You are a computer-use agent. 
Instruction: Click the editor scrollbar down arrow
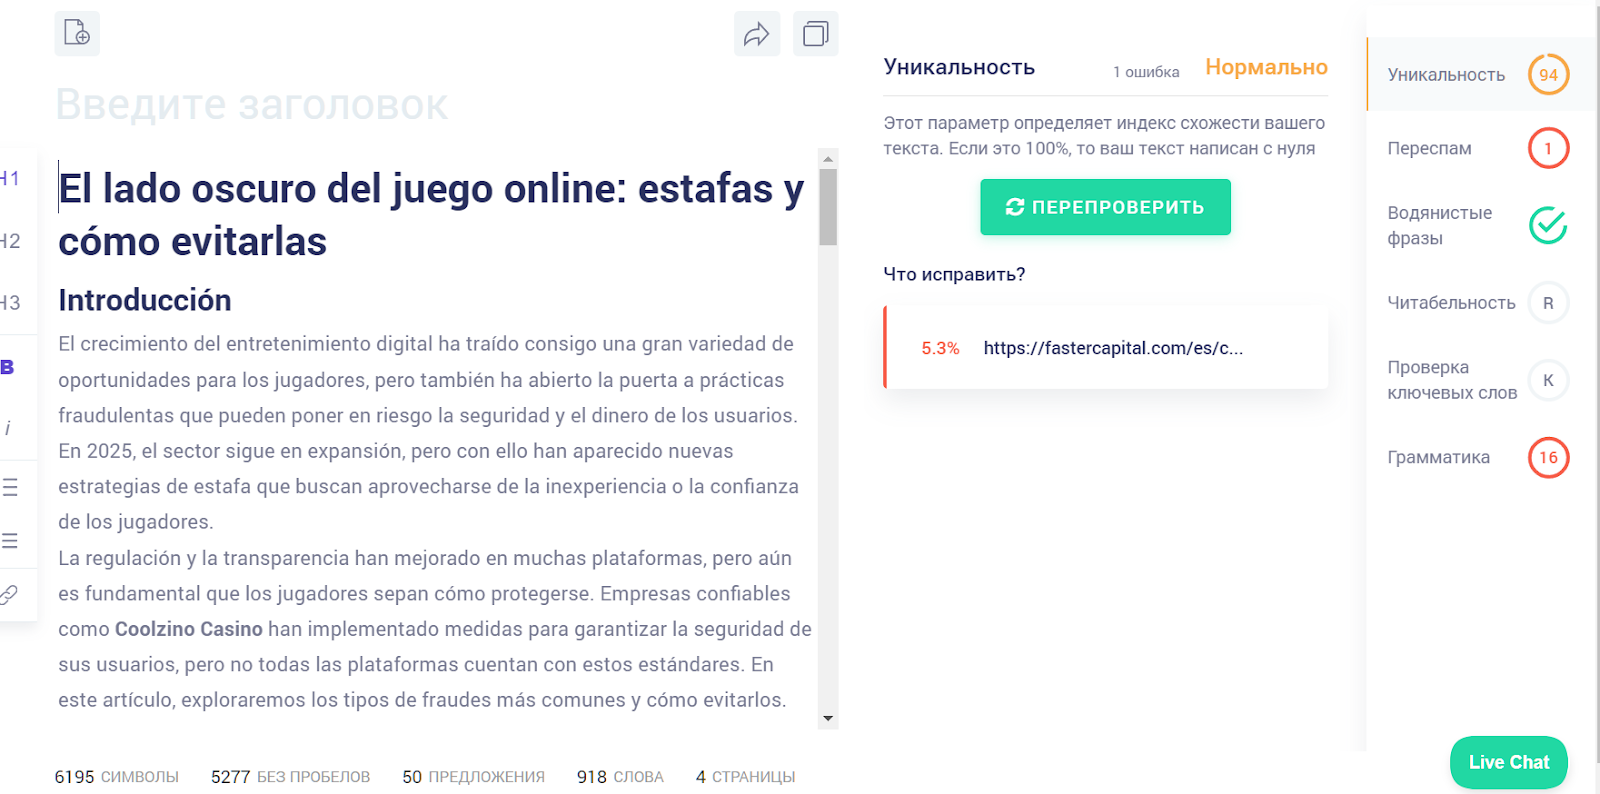pos(828,718)
